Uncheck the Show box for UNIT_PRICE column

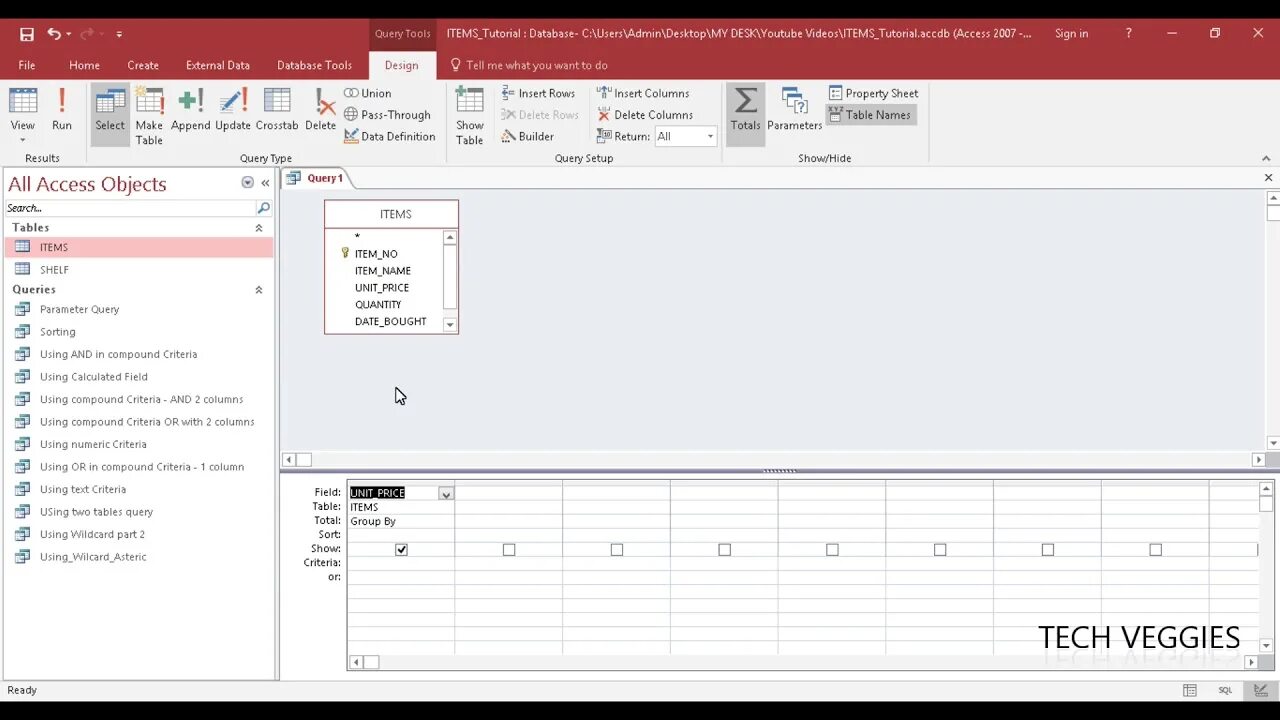(401, 550)
